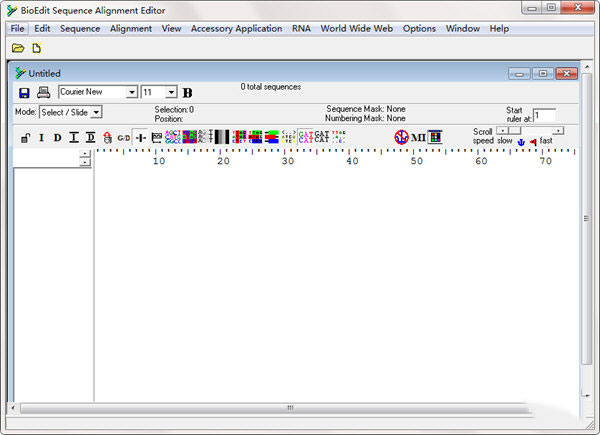The height and width of the screenshot is (435, 600).
Task: Toggle the bold B font button
Action: coord(188,93)
